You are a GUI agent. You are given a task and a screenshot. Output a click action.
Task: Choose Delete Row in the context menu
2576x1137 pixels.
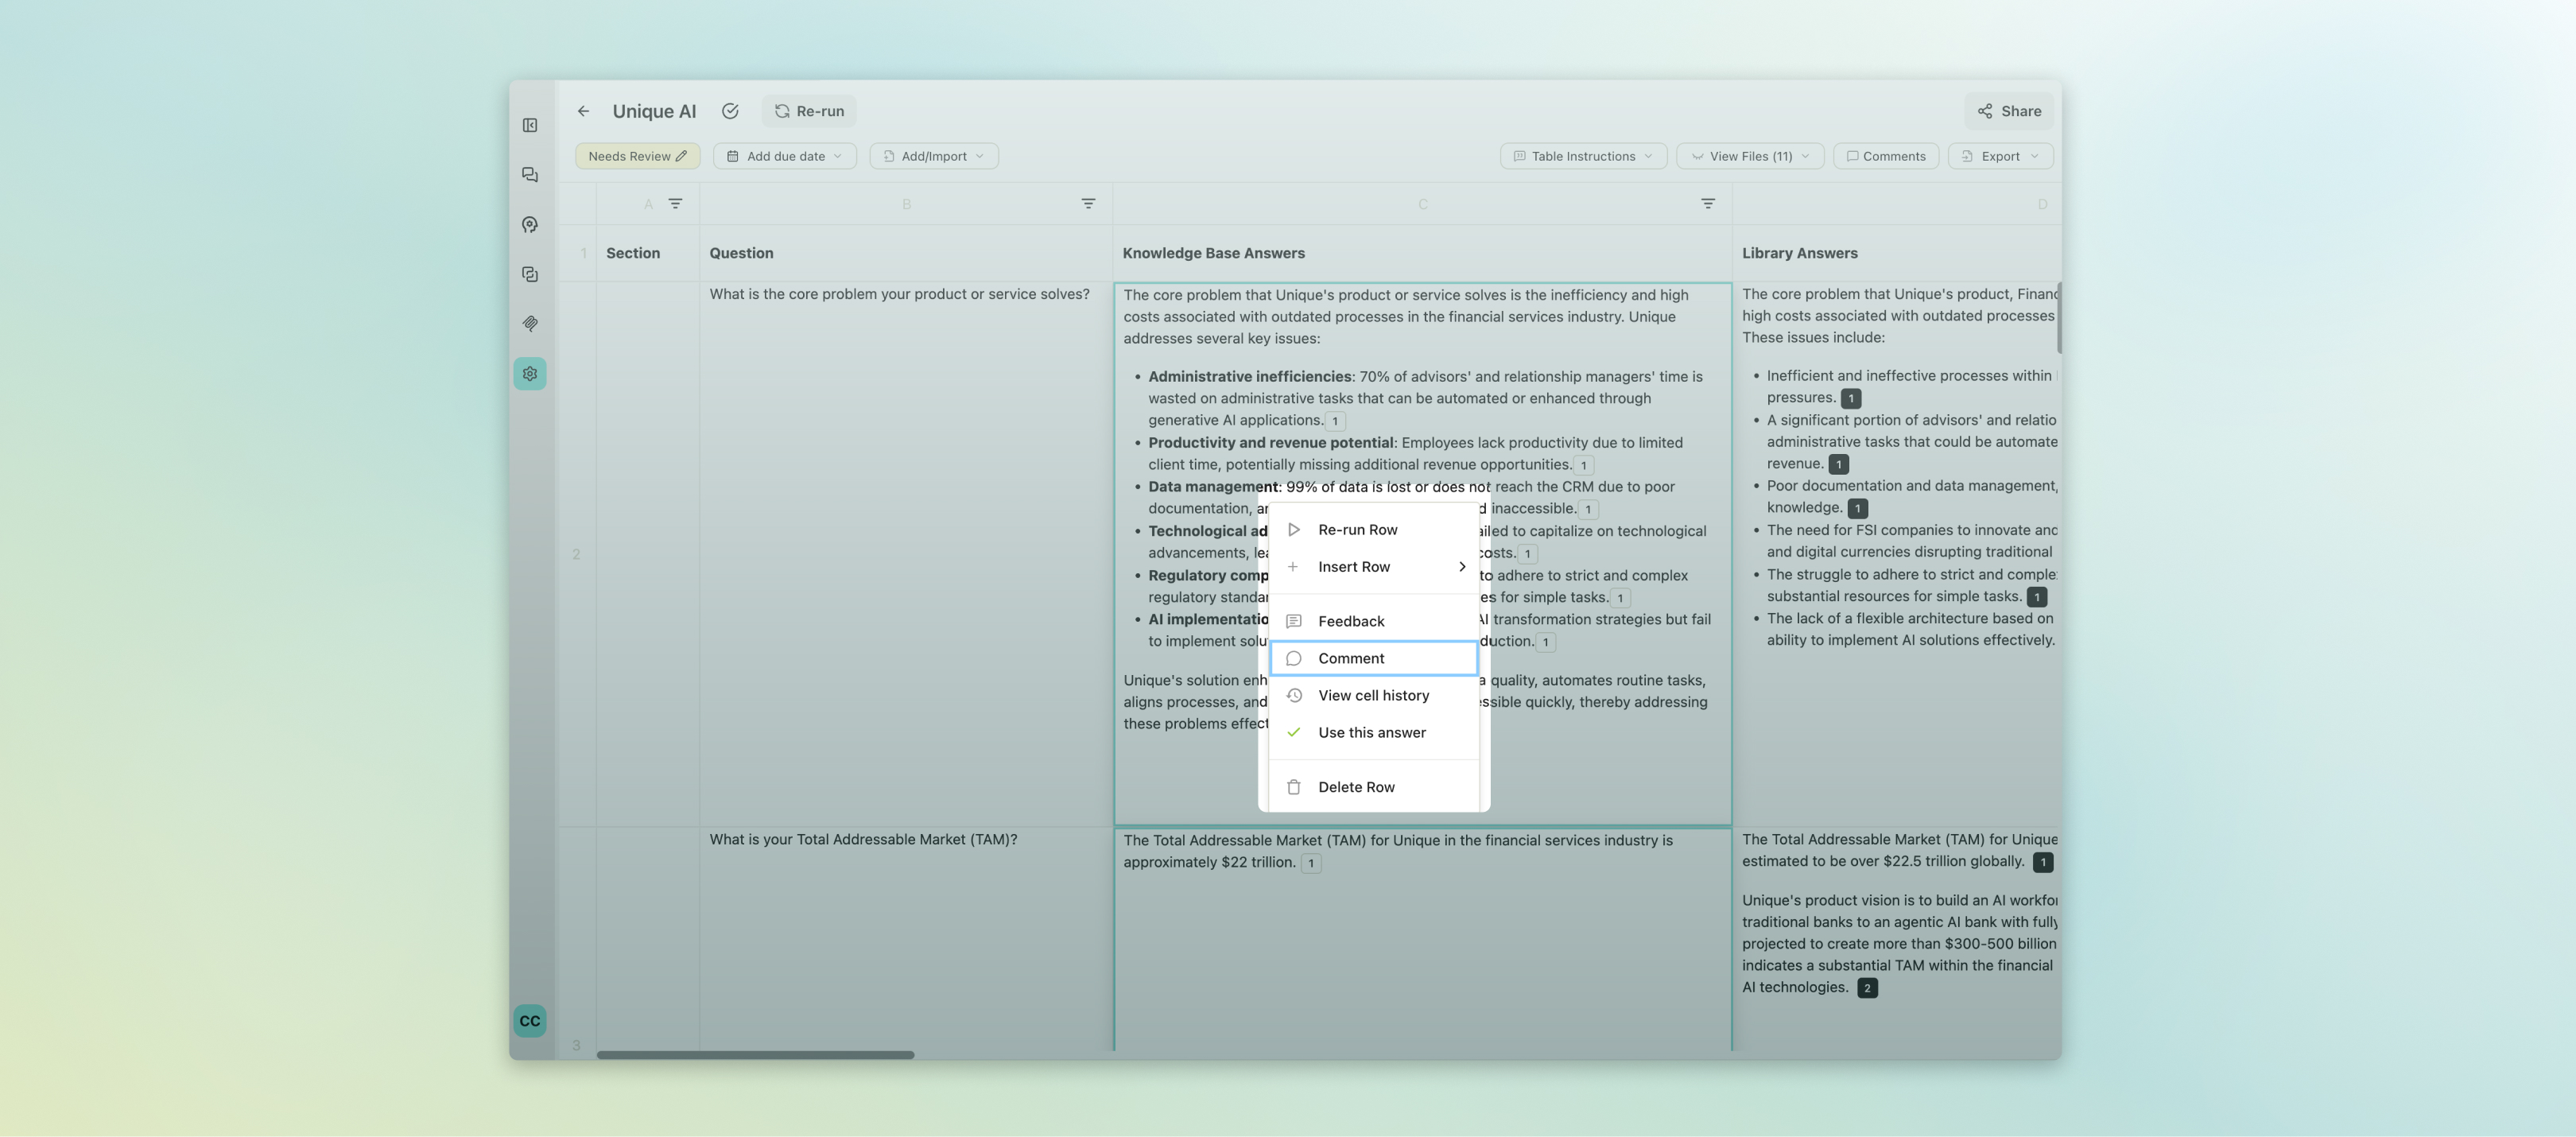pyautogui.click(x=1374, y=787)
